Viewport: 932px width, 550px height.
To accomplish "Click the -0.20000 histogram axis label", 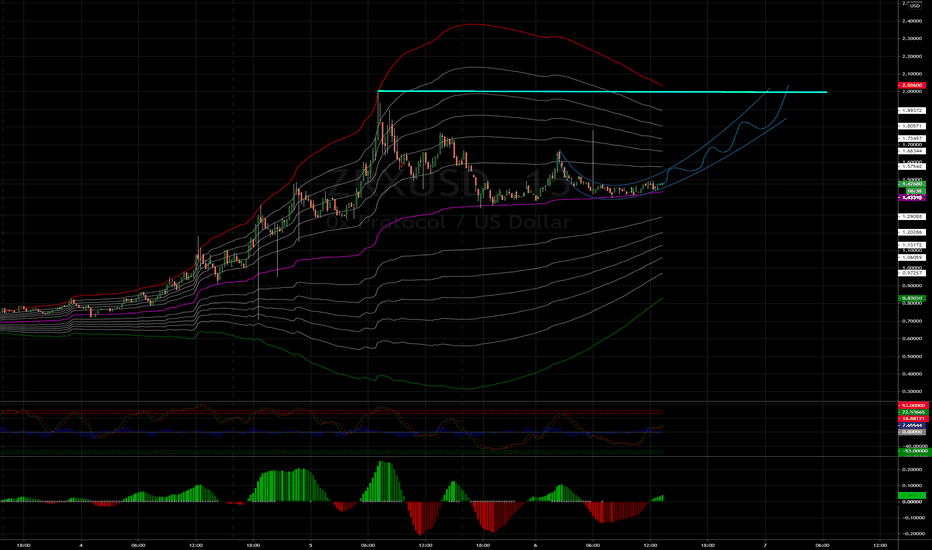I will point(913,533).
